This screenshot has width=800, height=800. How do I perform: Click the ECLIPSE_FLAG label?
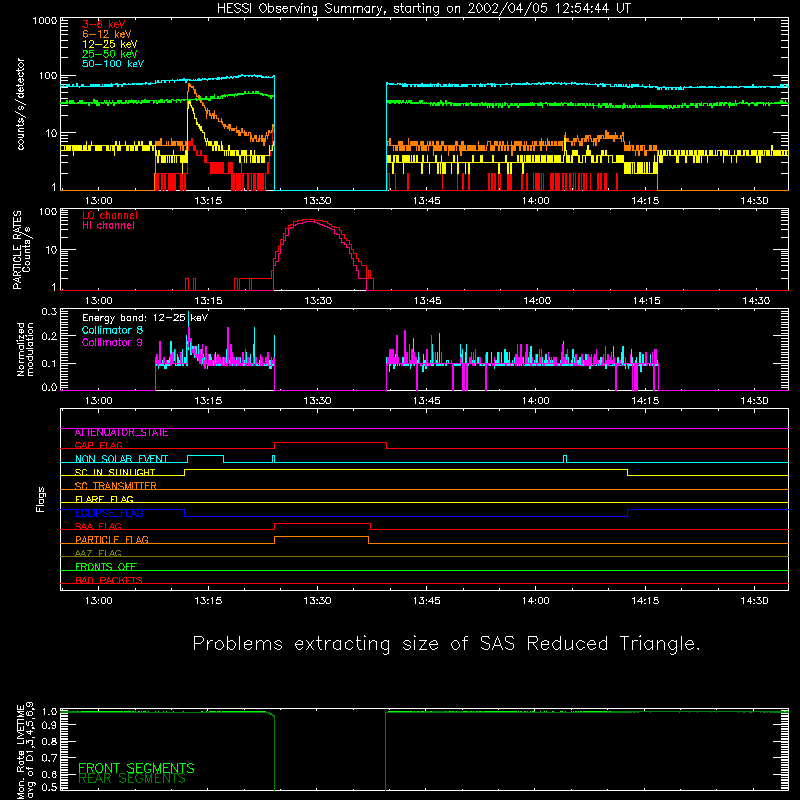pyautogui.click(x=109, y=513)
